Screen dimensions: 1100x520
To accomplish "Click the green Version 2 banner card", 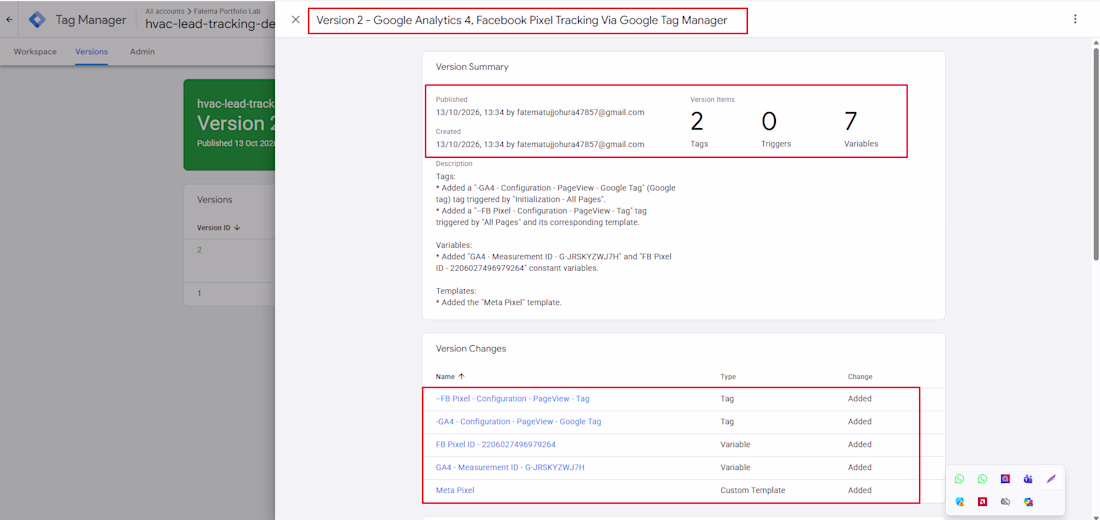I will point(229,124).
